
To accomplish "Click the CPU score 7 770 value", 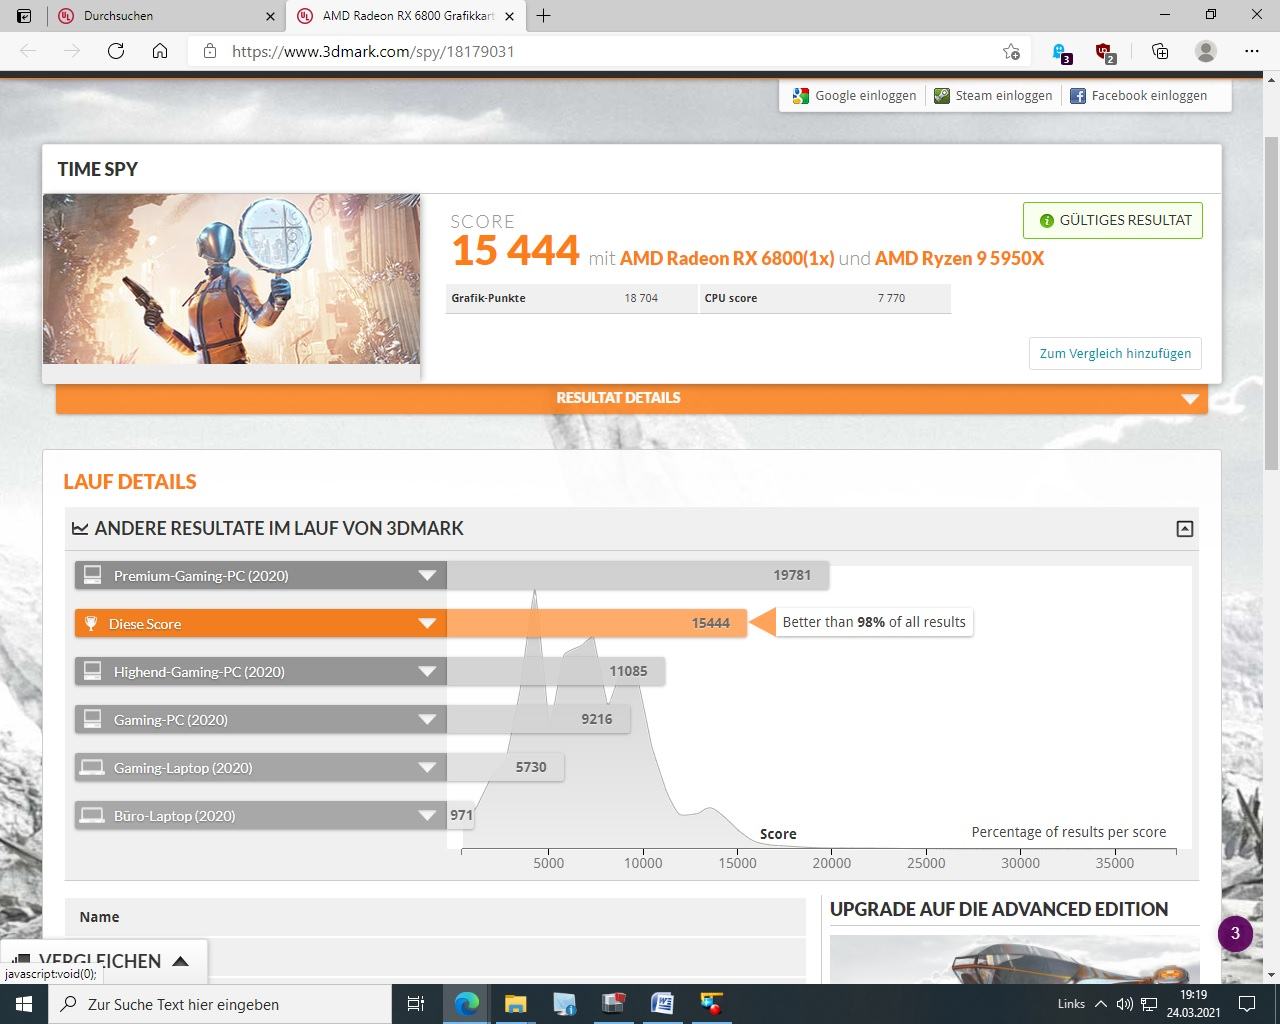I will (x=891, y=298).
